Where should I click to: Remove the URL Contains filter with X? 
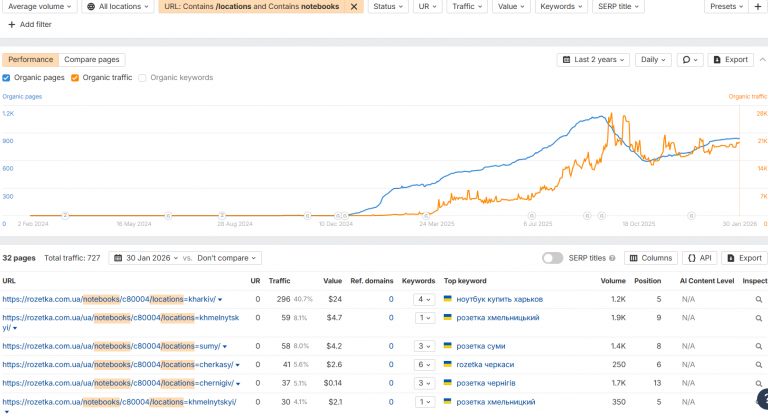[x=354, y=6]
